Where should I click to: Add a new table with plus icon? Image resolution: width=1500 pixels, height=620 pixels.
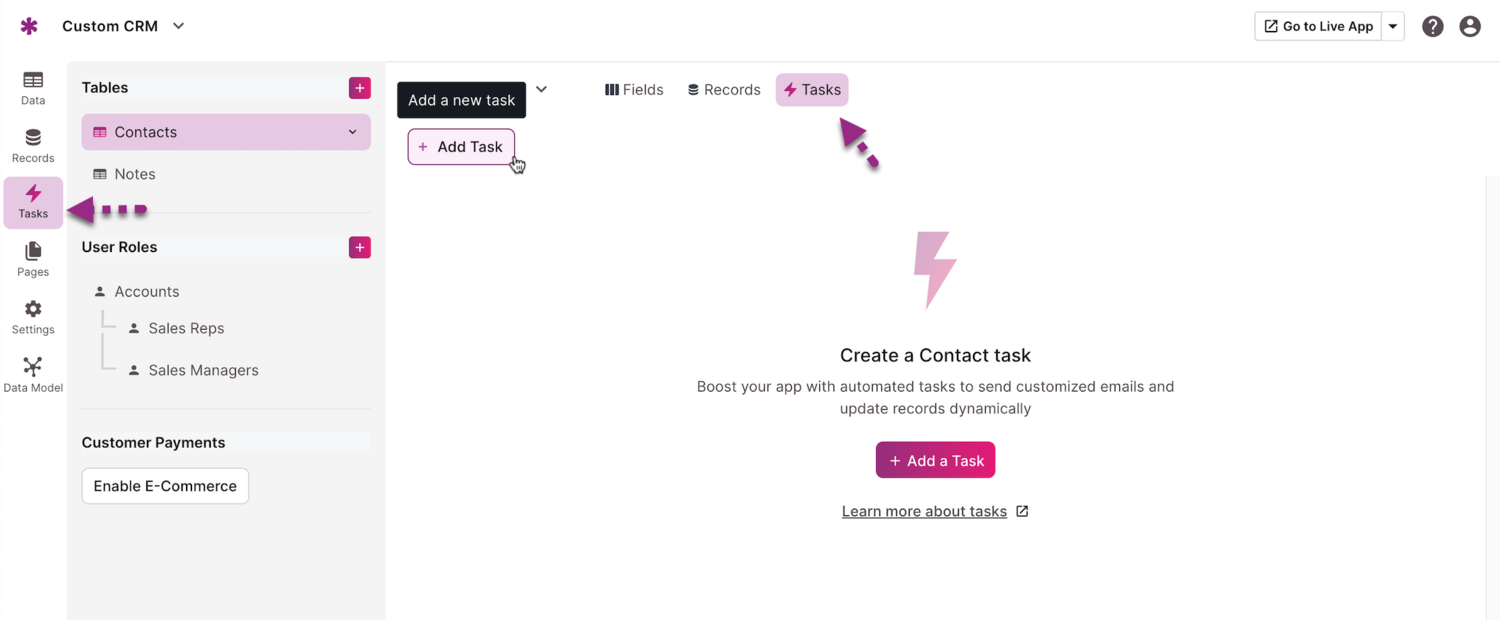pos(360,88)
